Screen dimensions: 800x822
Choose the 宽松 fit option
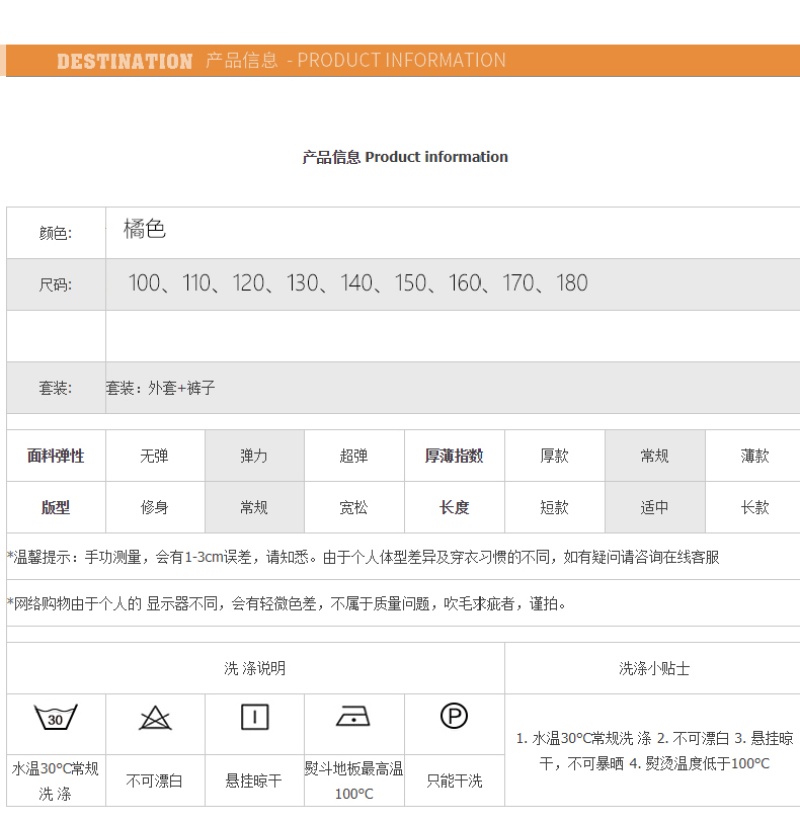click(x=354, y=508)
